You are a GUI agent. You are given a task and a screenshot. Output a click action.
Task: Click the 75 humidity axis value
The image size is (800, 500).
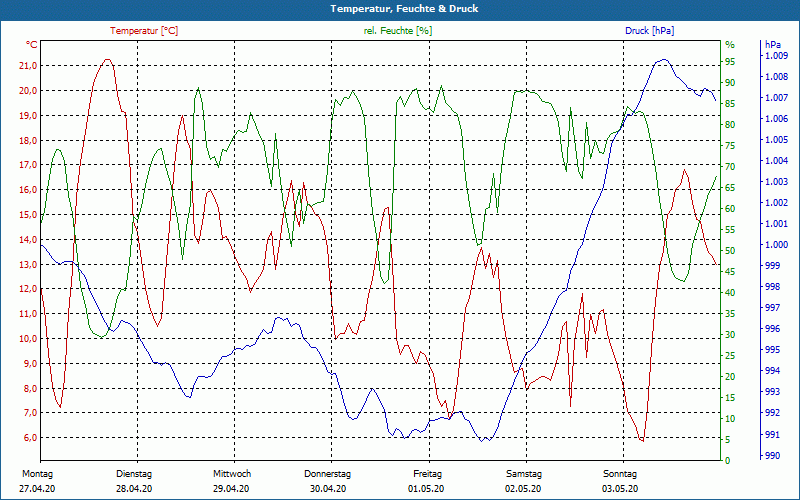click(730, 146)
